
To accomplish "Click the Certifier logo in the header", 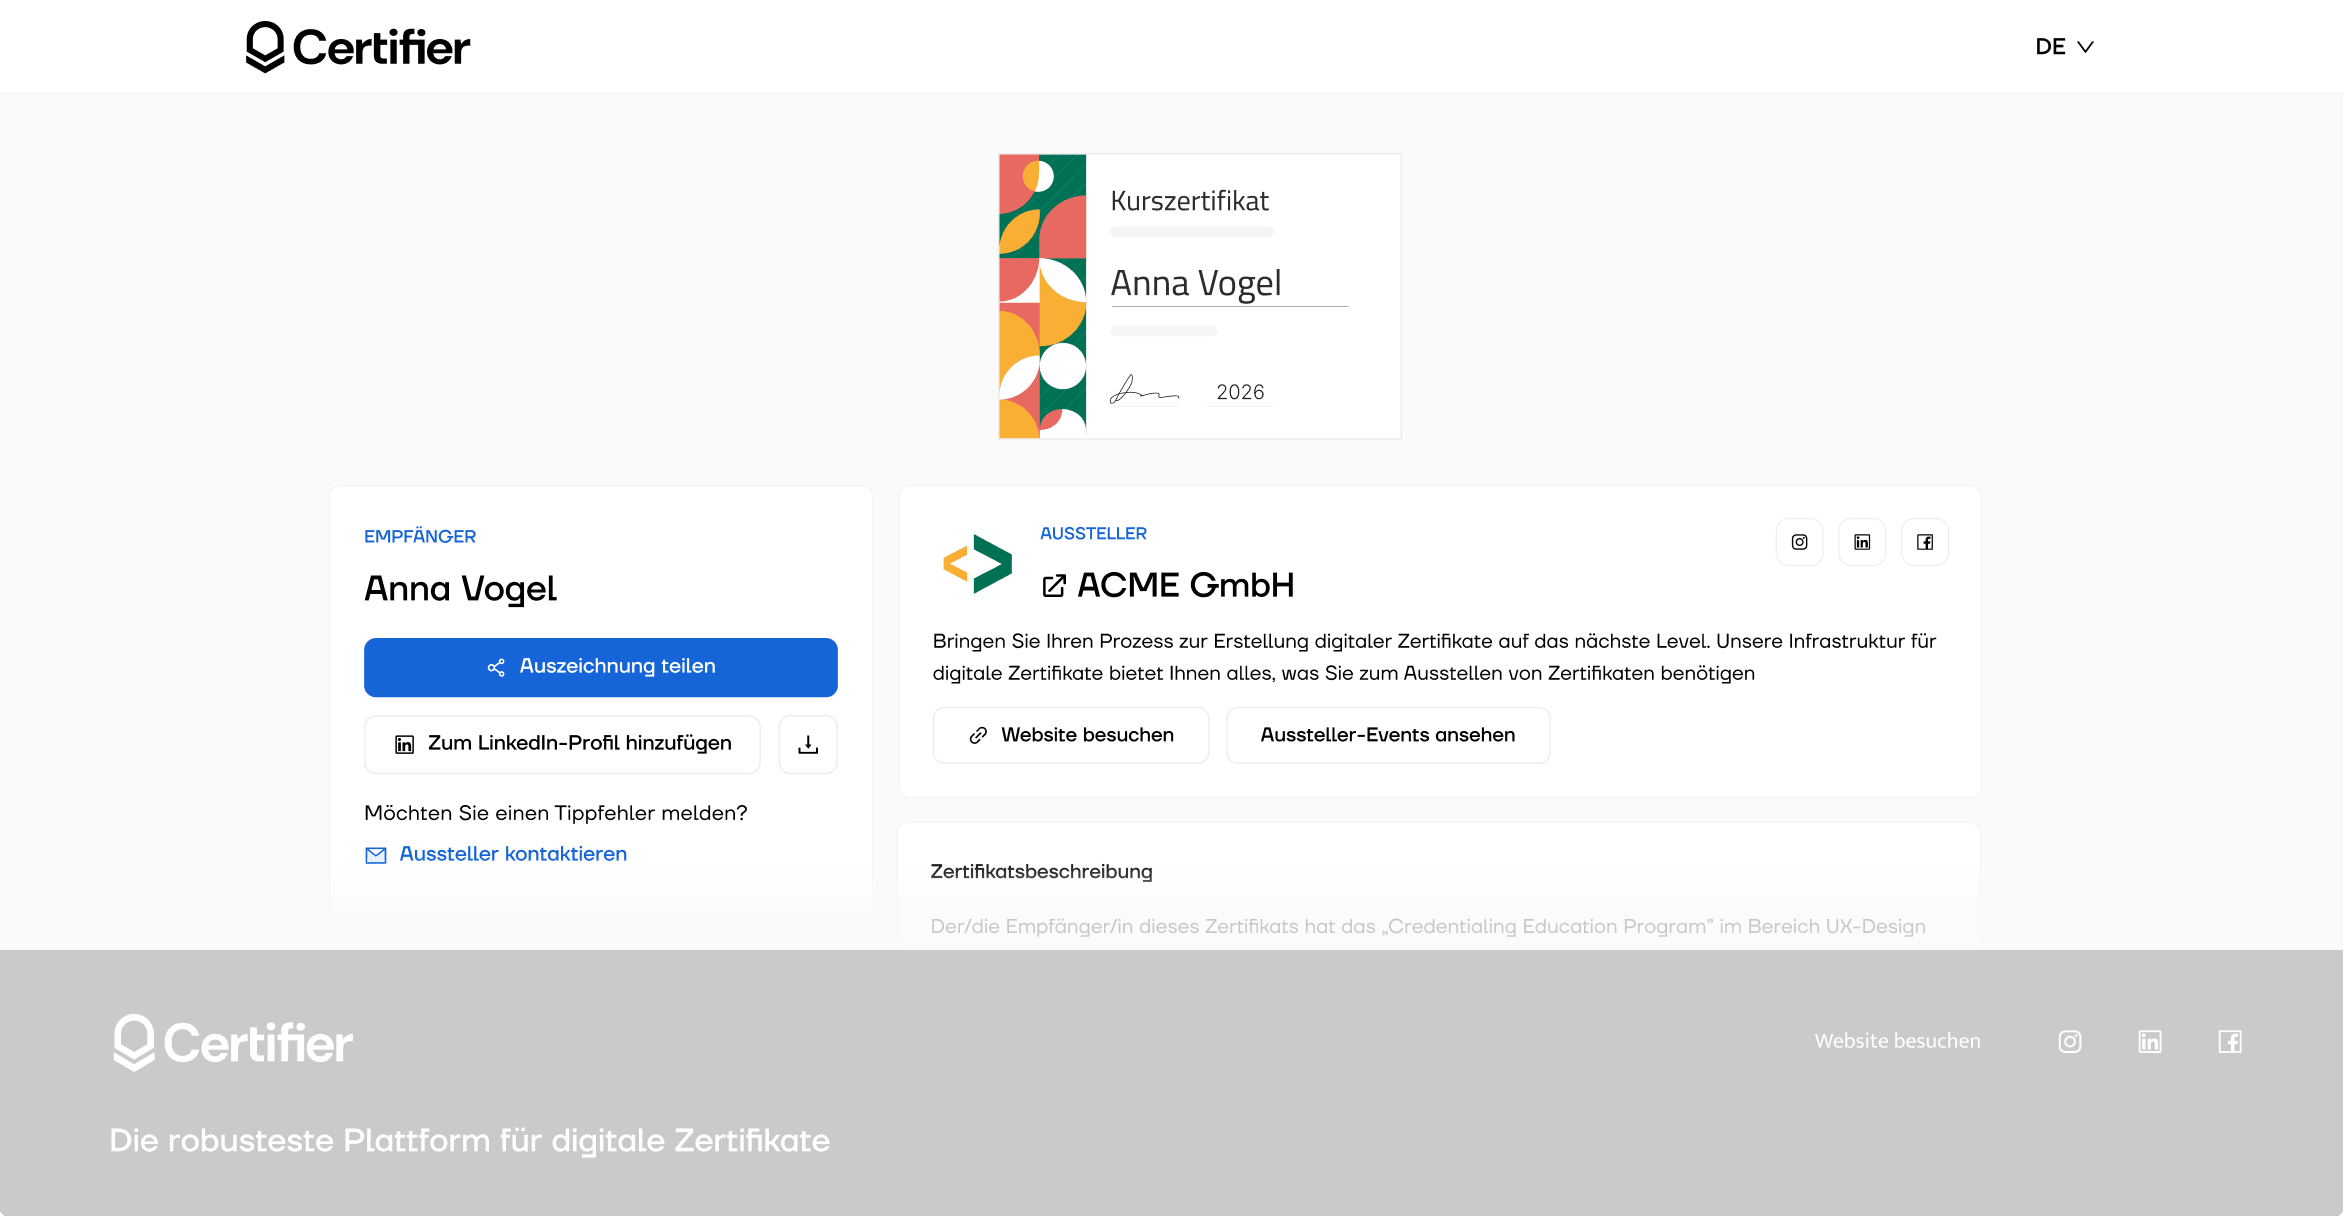I will click(x=358, y=47).
